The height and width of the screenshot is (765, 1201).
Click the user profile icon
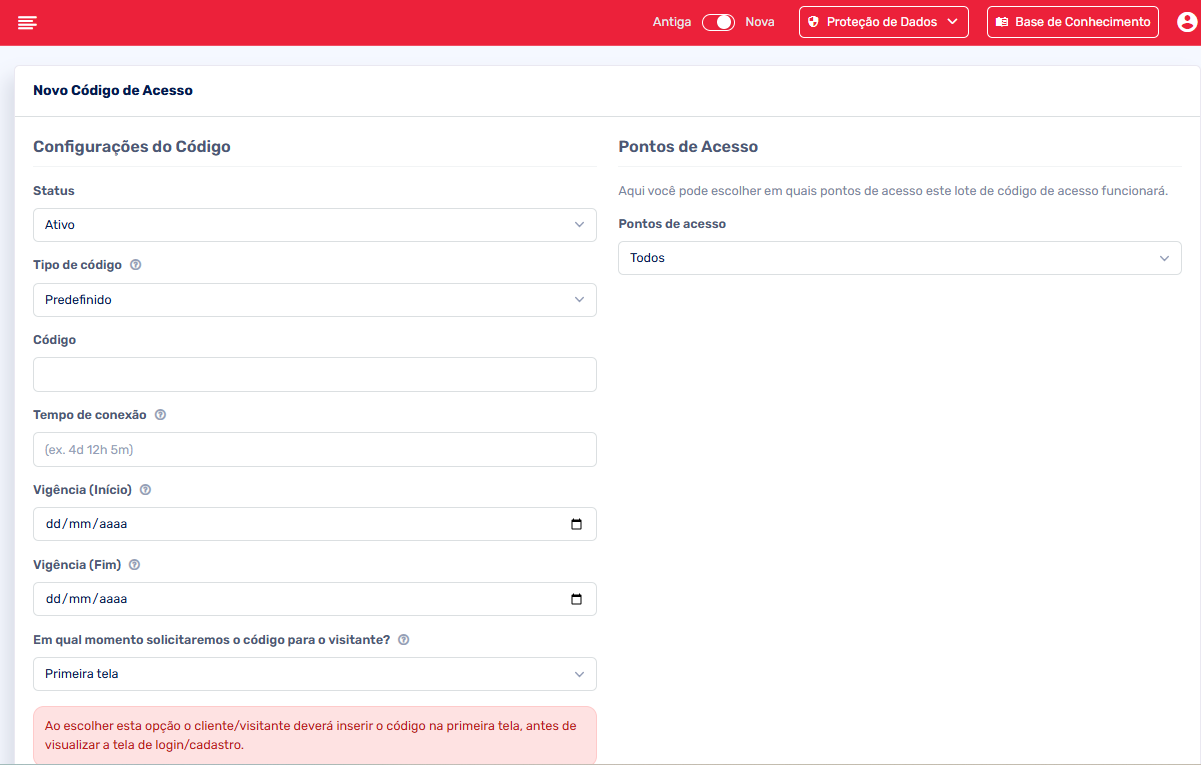[x=1186, y=22]
